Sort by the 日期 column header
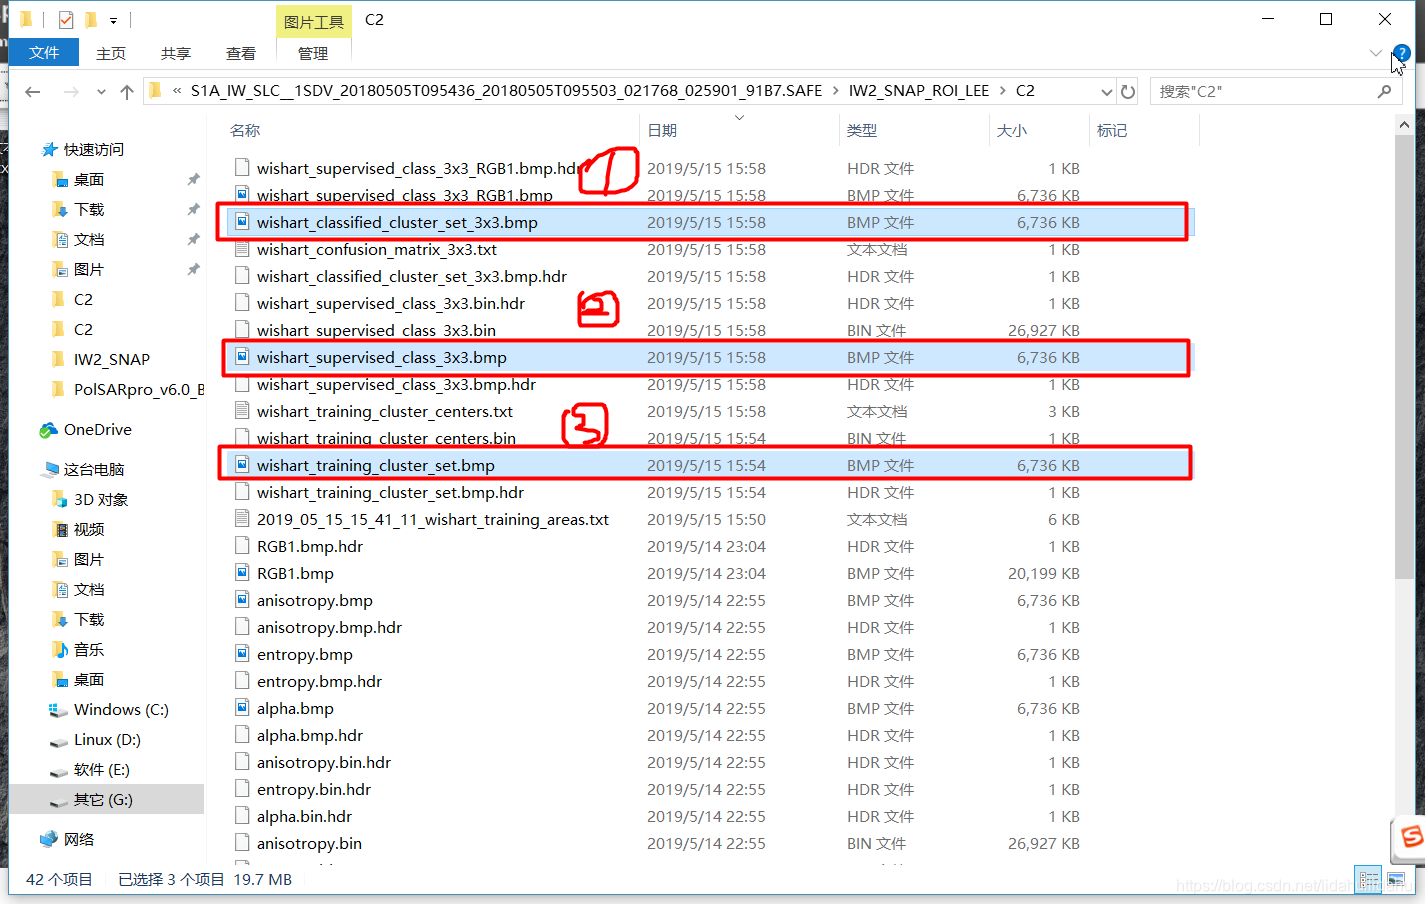 (662, 130)
